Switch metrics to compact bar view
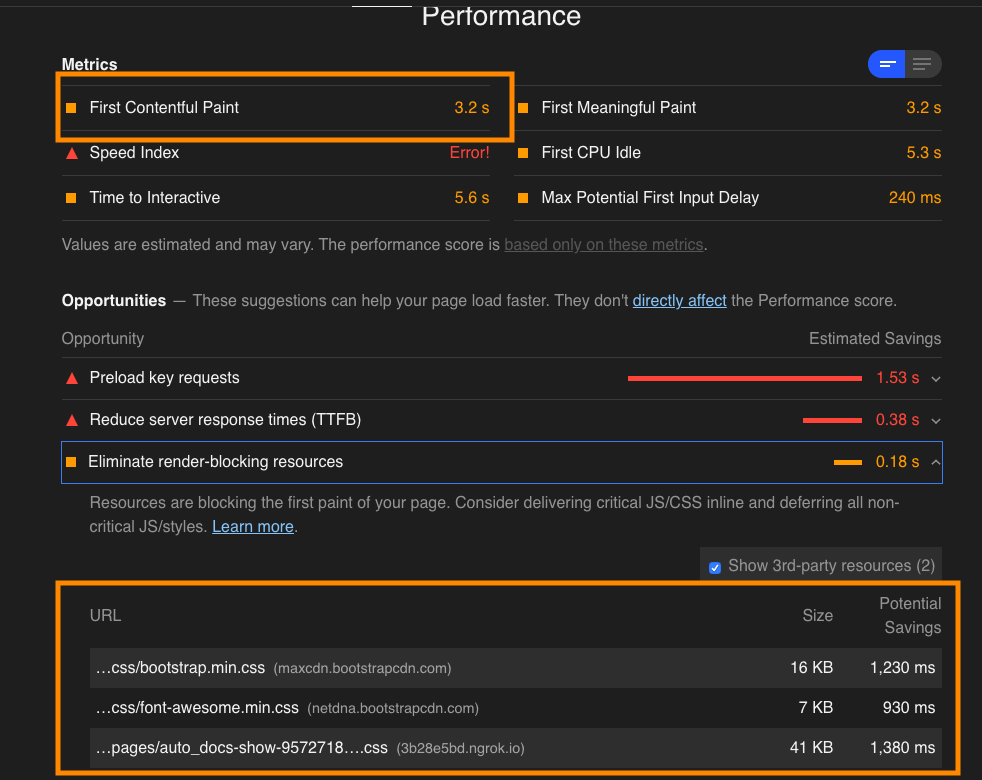982x780 pixels. [x=886, y=65]
